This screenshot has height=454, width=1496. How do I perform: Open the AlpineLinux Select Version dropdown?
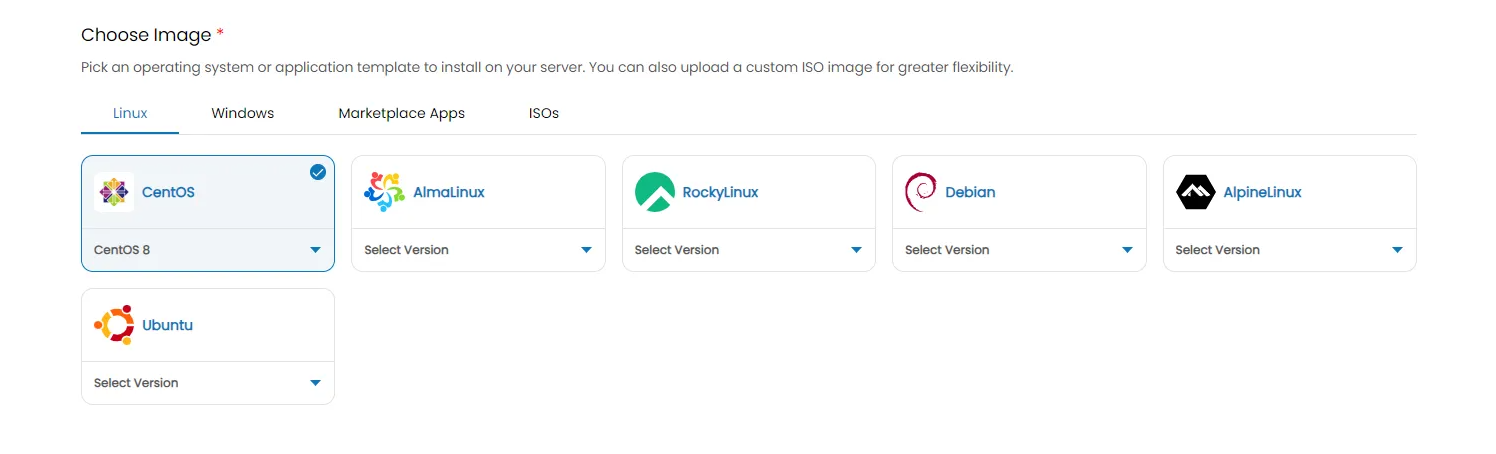coord(1289,250)
